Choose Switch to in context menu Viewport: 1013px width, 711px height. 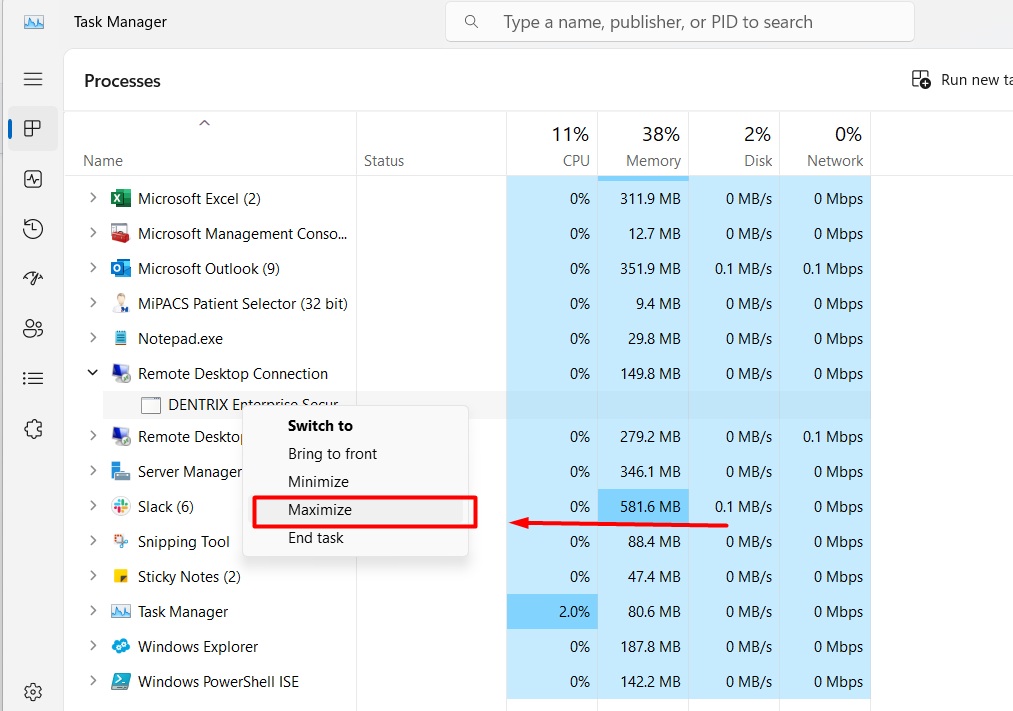[355, 426]
